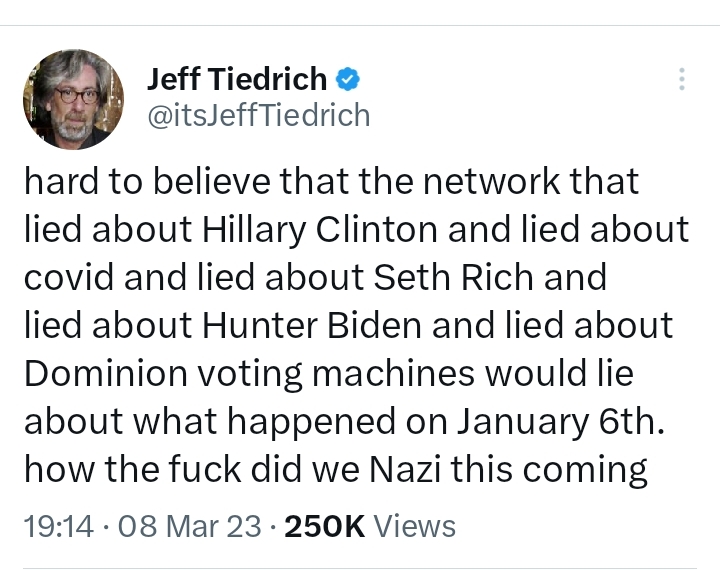The image size is (720, 570).
Task: Open the @itsJeffTiedrich handle link
Action: pos(259,115)
